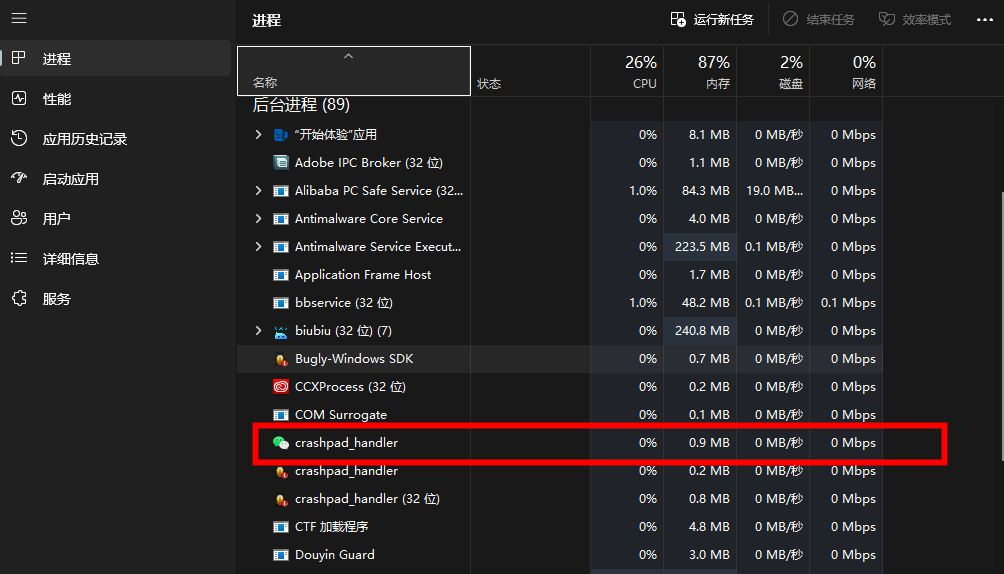The width and height of the screenshot is (1004, 574).
Task: Go to 启动应用 startup apps page
Action: [x=70, y=179]
